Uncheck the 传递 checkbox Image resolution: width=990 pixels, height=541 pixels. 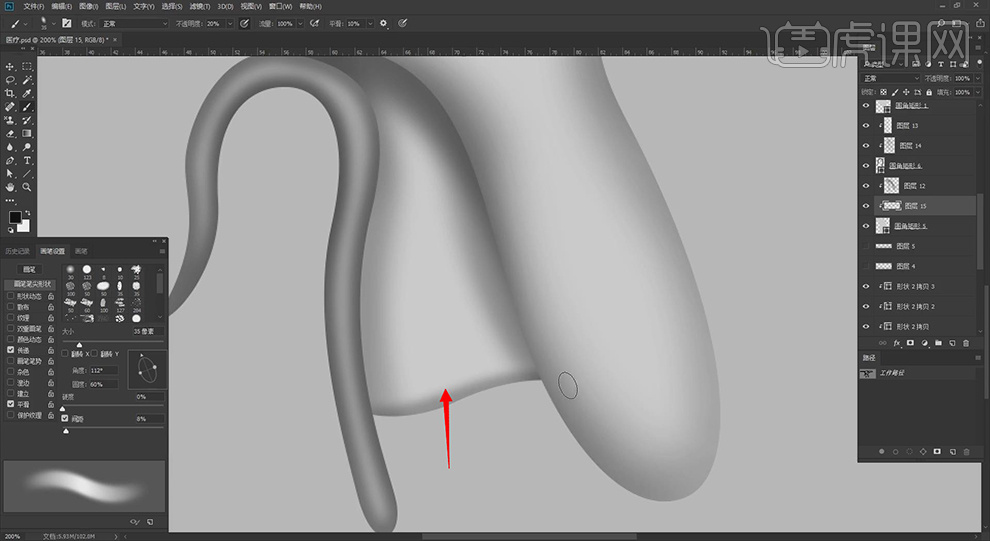tap(10, 350)
